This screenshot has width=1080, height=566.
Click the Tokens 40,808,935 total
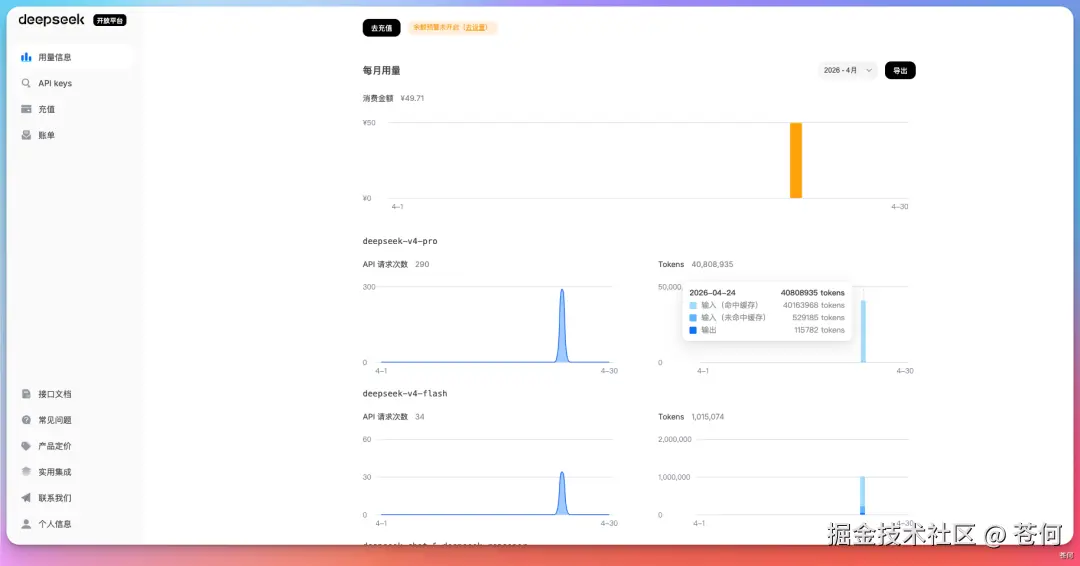pos(696,264)
